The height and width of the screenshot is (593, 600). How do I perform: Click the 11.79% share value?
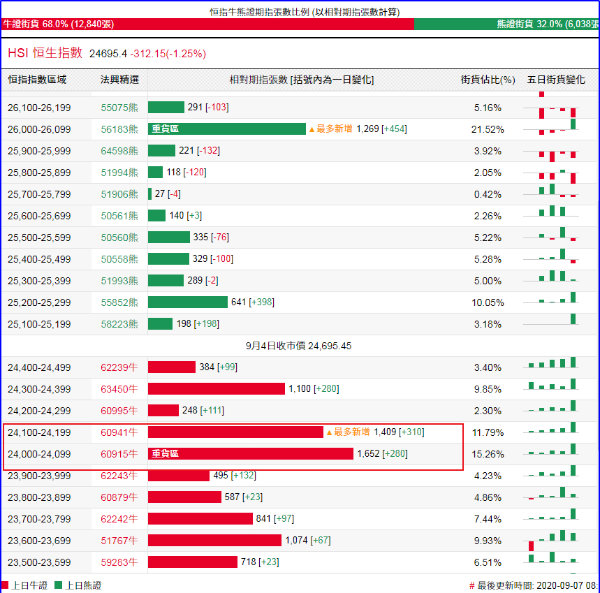pyautogui.click(x=488, y=433)
